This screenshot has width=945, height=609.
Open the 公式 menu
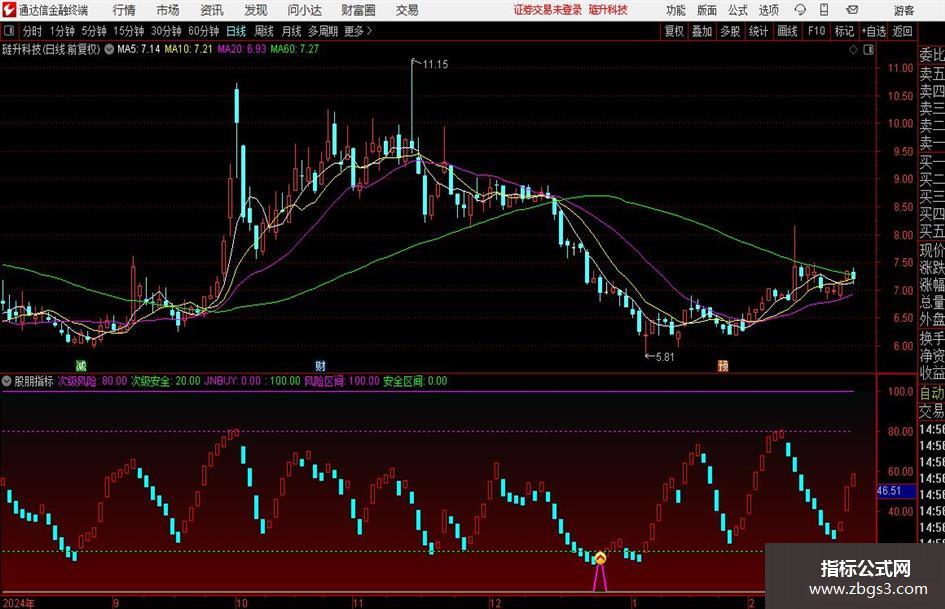[738, 10]
